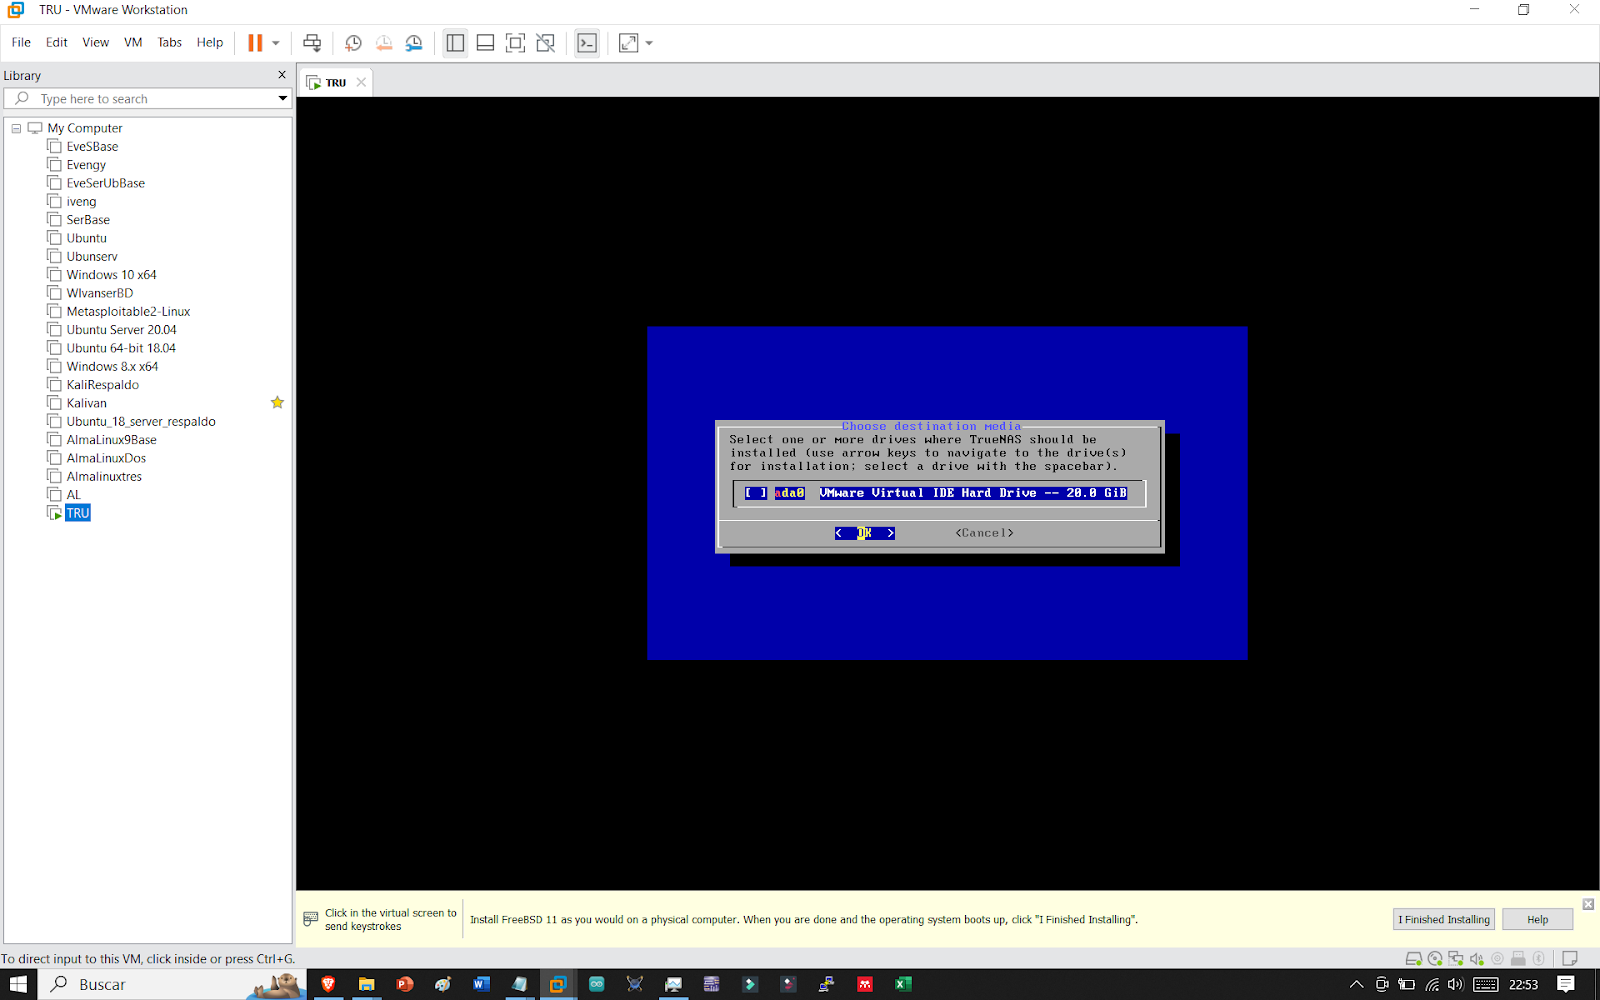Toggle Unity mode icon
Screen dimensions: 1600x1000
[x=545, y=43]
